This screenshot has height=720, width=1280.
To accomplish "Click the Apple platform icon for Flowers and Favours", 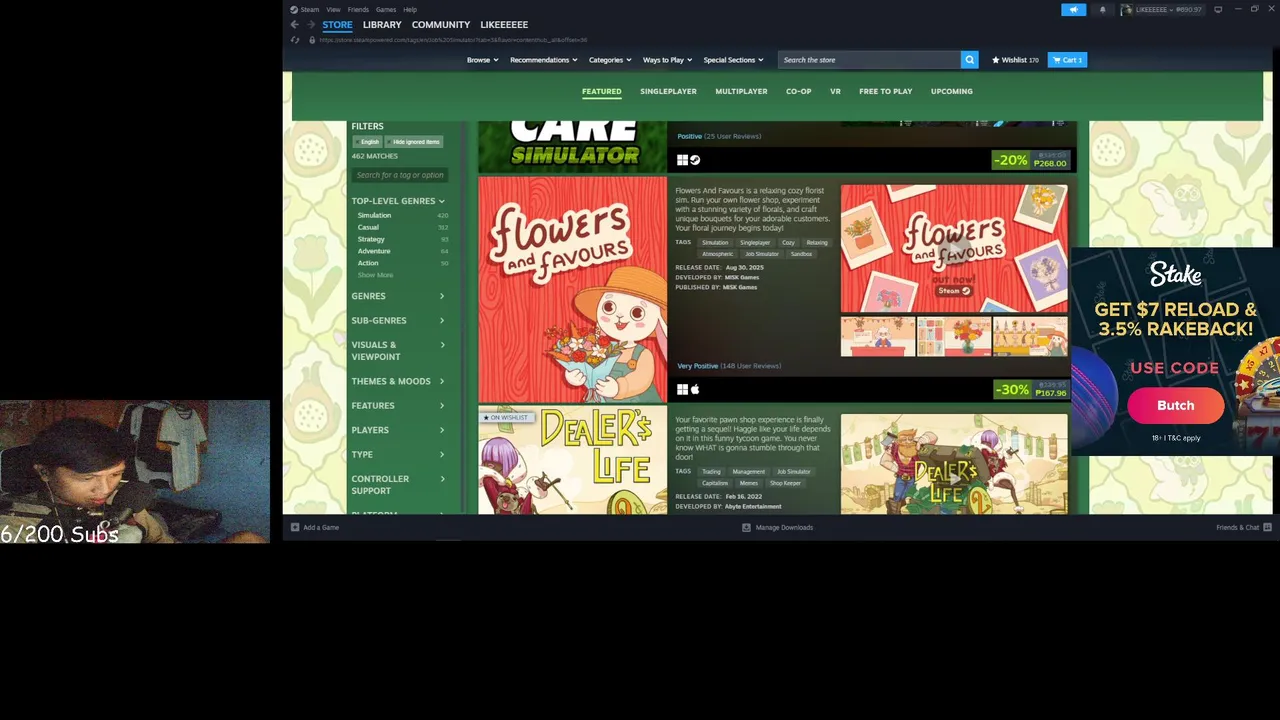I will pos(695,390).
